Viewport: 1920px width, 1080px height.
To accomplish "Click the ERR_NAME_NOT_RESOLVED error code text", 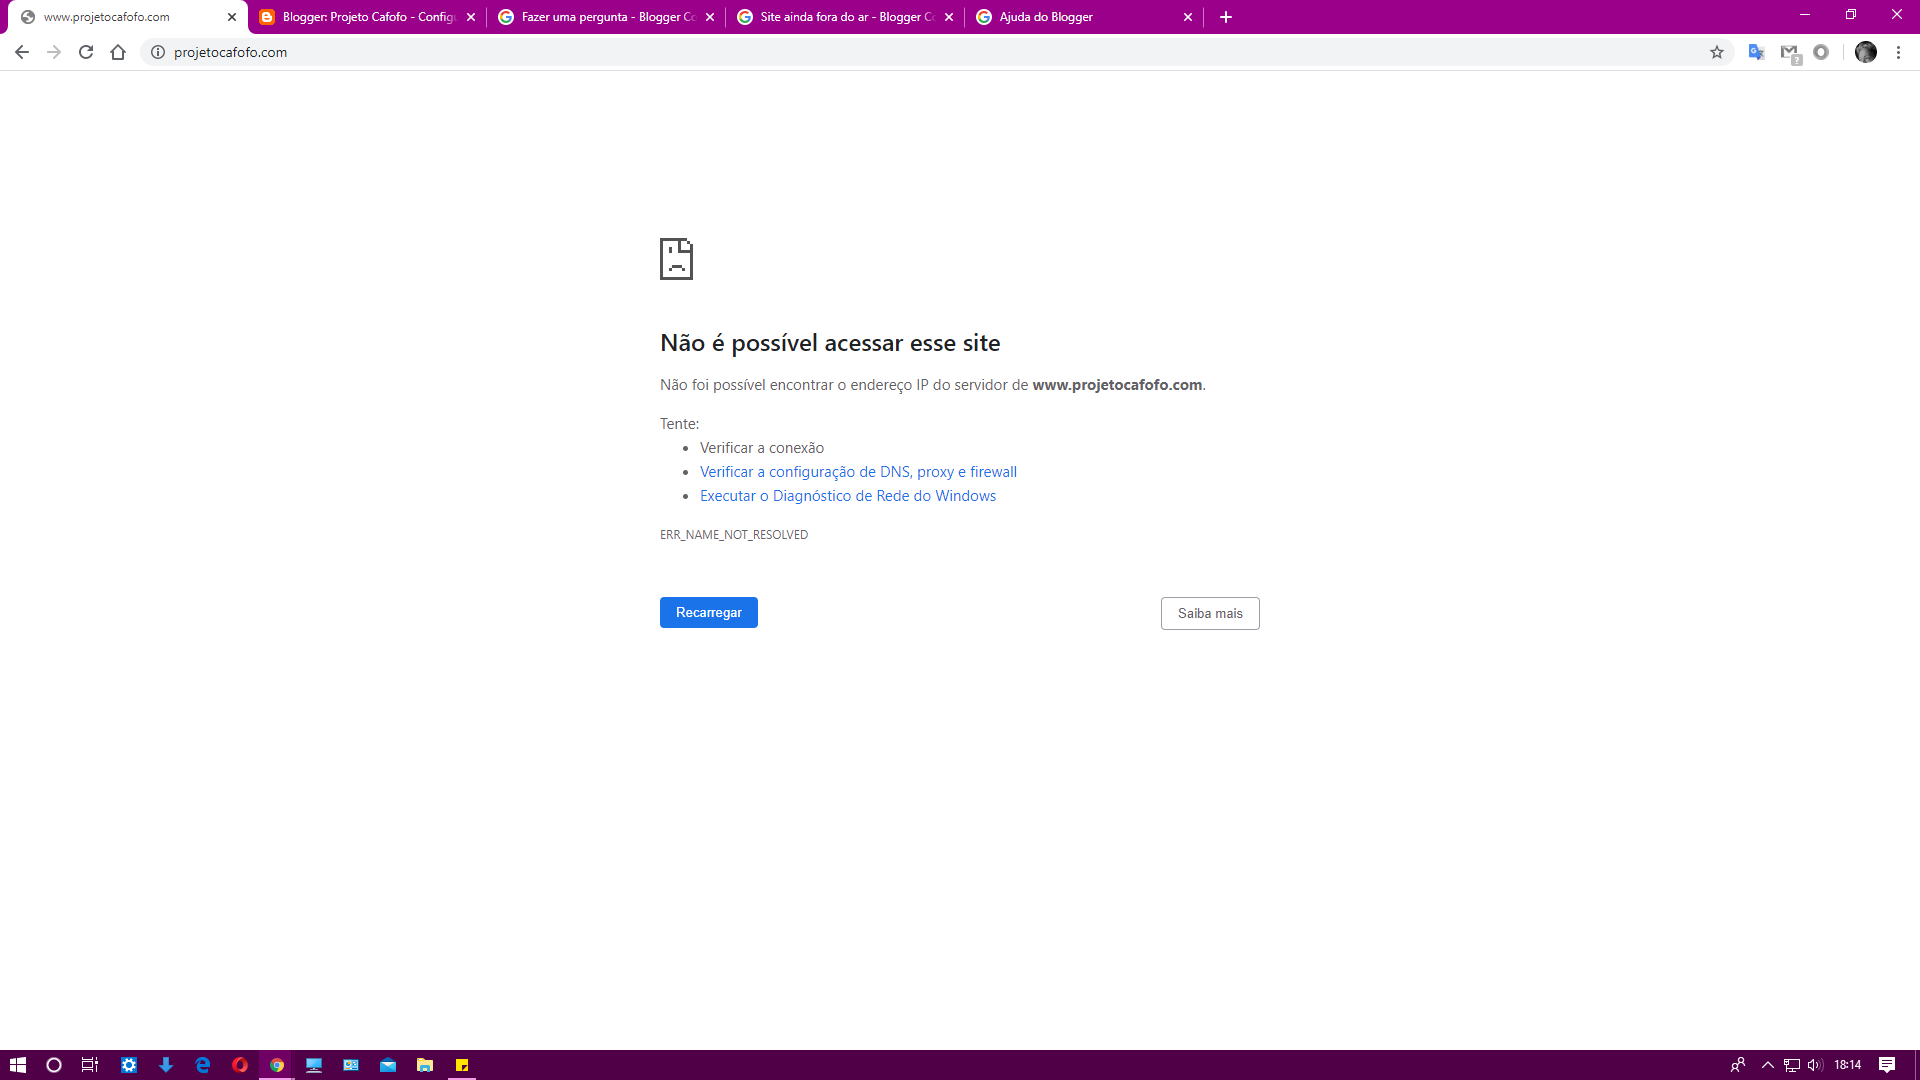I will click(x=734, y=535).
